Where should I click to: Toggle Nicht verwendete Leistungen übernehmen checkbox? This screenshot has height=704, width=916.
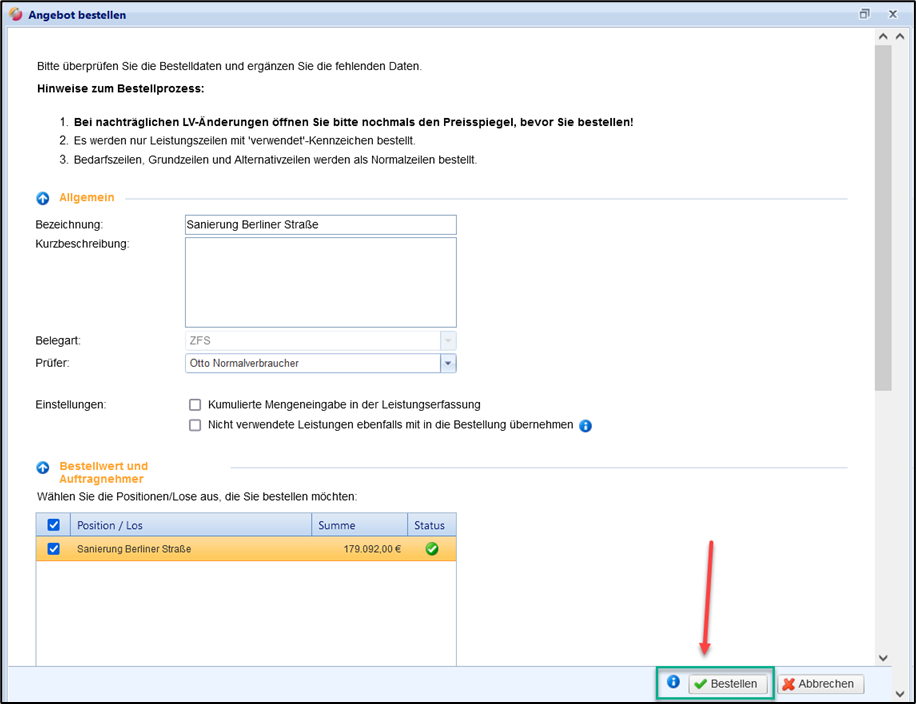click(195, 425)
